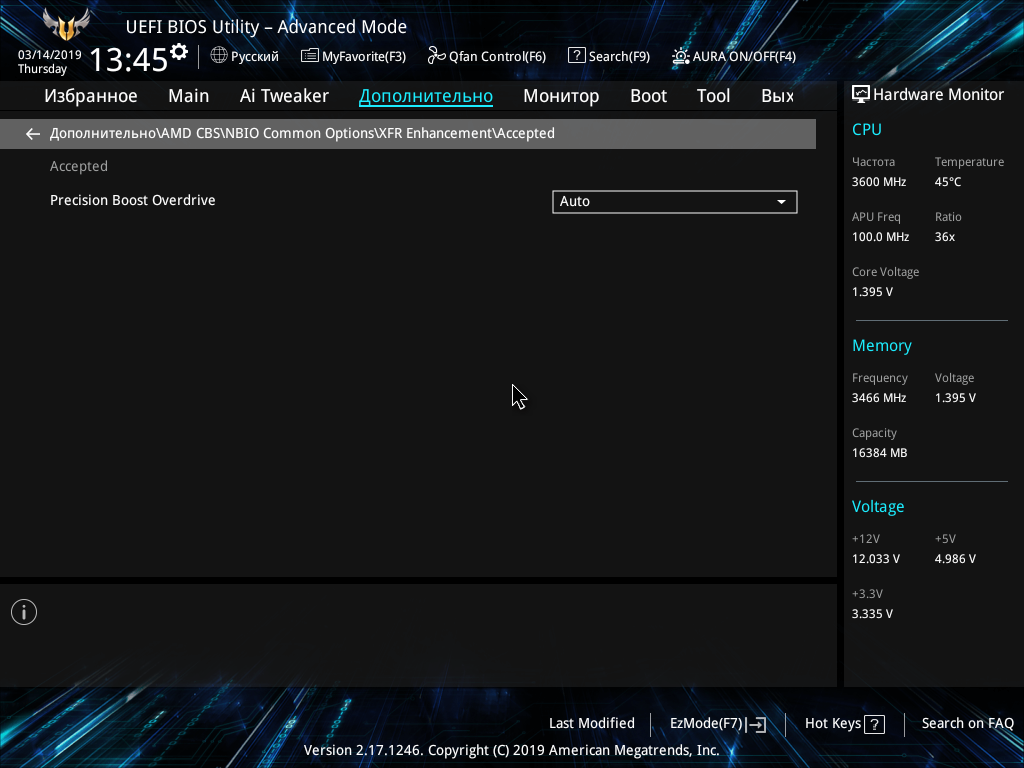Click the Hardware Monitor title
This screenshot has width=1024, height=768.
click(x=938, y=95)
